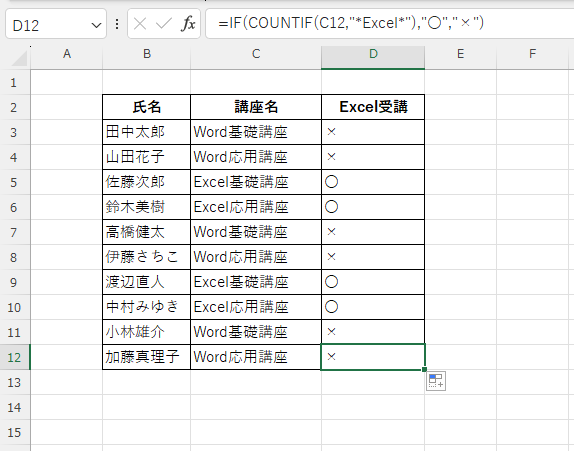The image size is (574, 451).
Task: Select column A header
Action: pyautogui.click(x=67, y=54)
